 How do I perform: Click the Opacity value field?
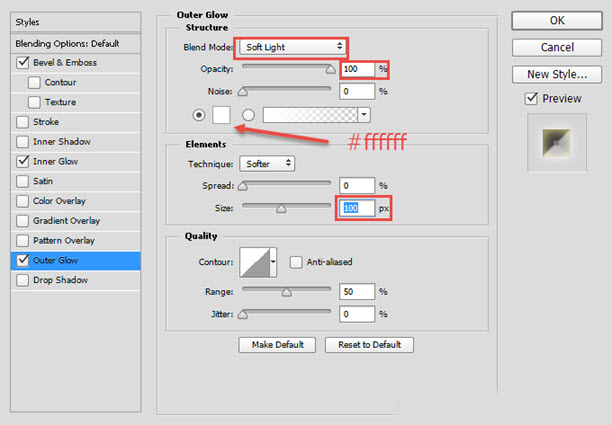click(x=357, y=69)
